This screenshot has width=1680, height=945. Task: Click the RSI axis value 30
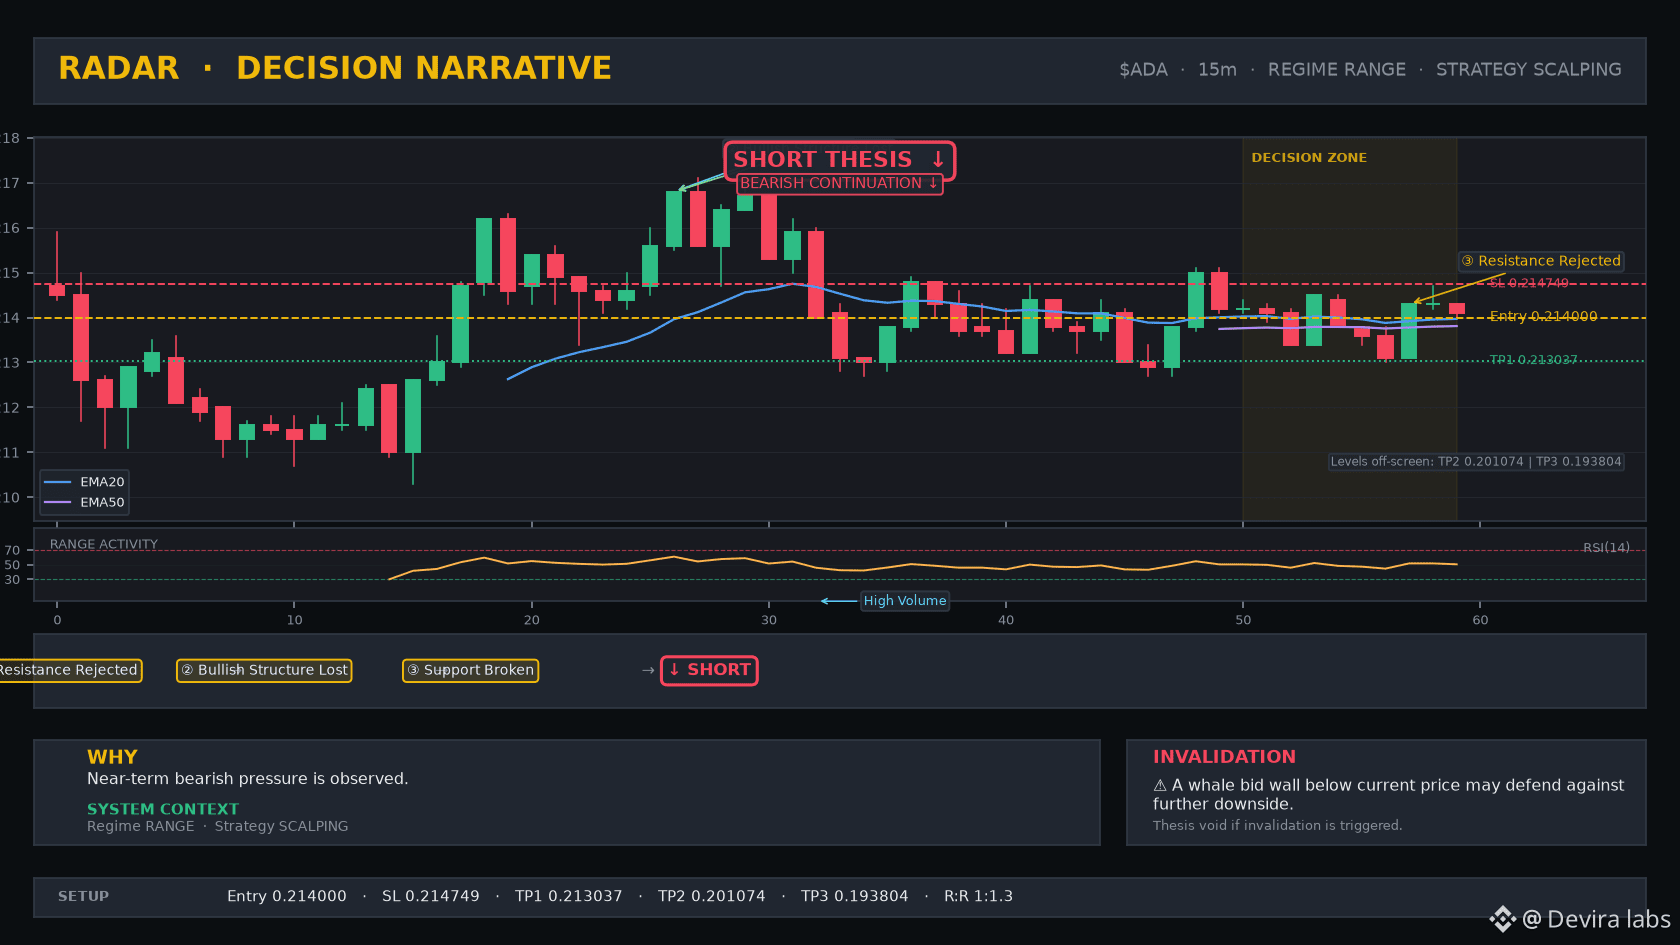pos(12,580)
